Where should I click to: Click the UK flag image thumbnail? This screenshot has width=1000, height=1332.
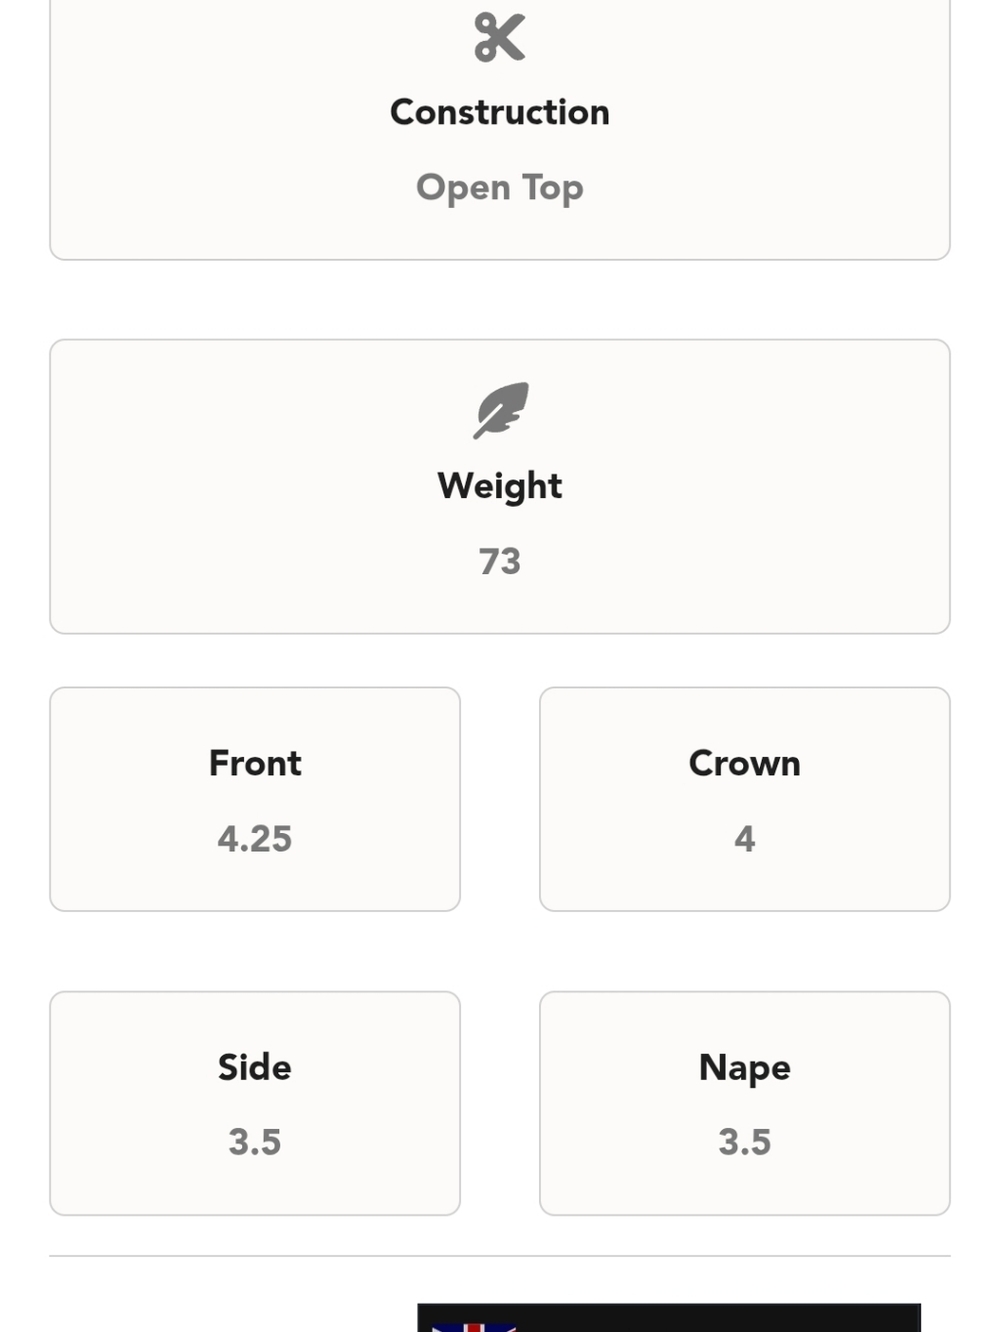(x=474, y=1327)
